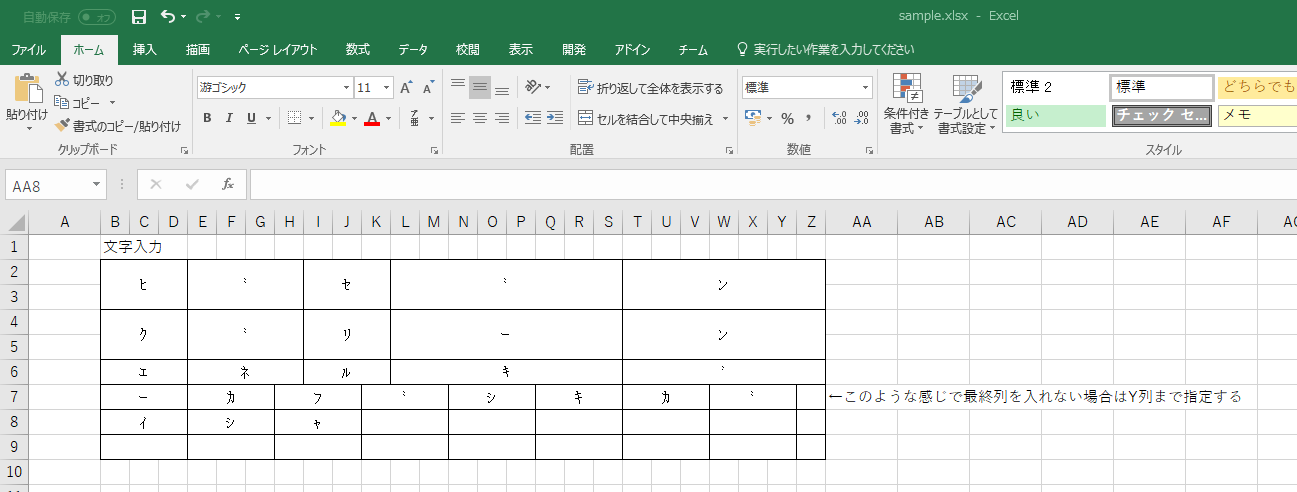Click the Increase Font Size icon

[x=406, y=88]
